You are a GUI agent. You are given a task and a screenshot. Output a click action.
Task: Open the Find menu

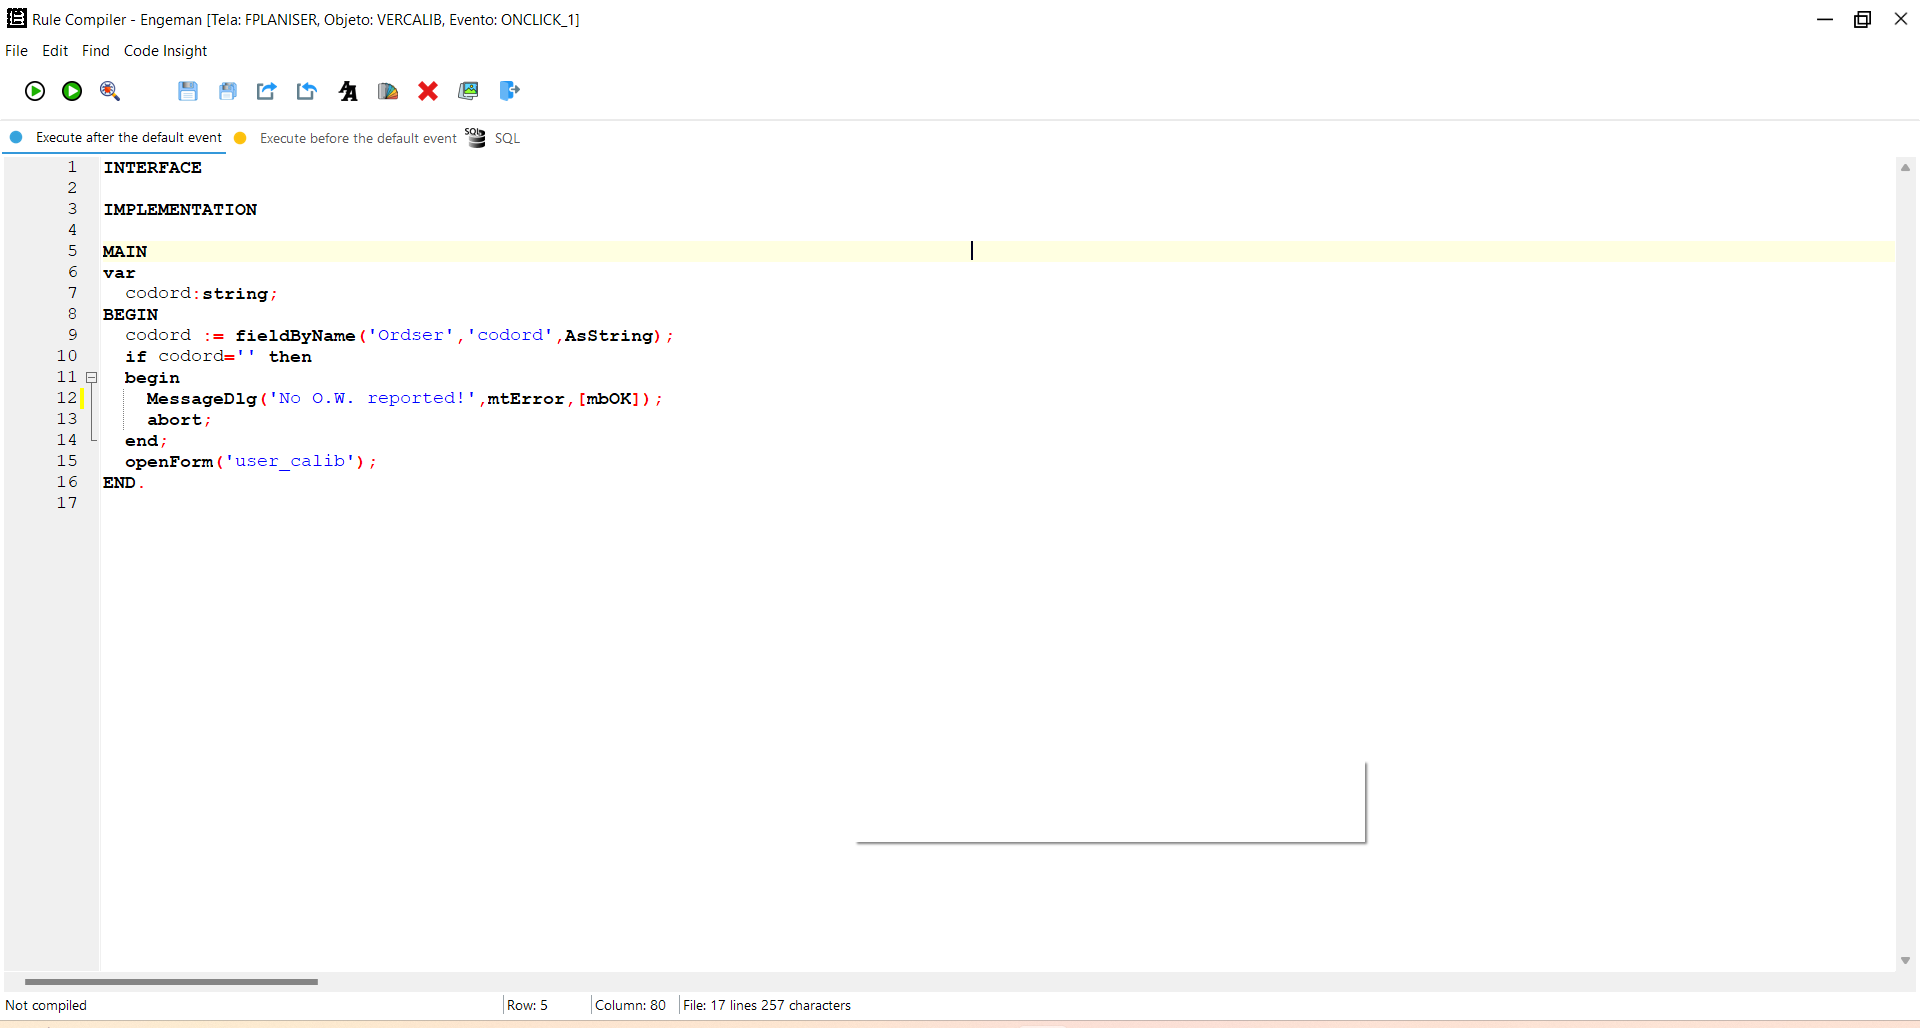pos(96,51)
